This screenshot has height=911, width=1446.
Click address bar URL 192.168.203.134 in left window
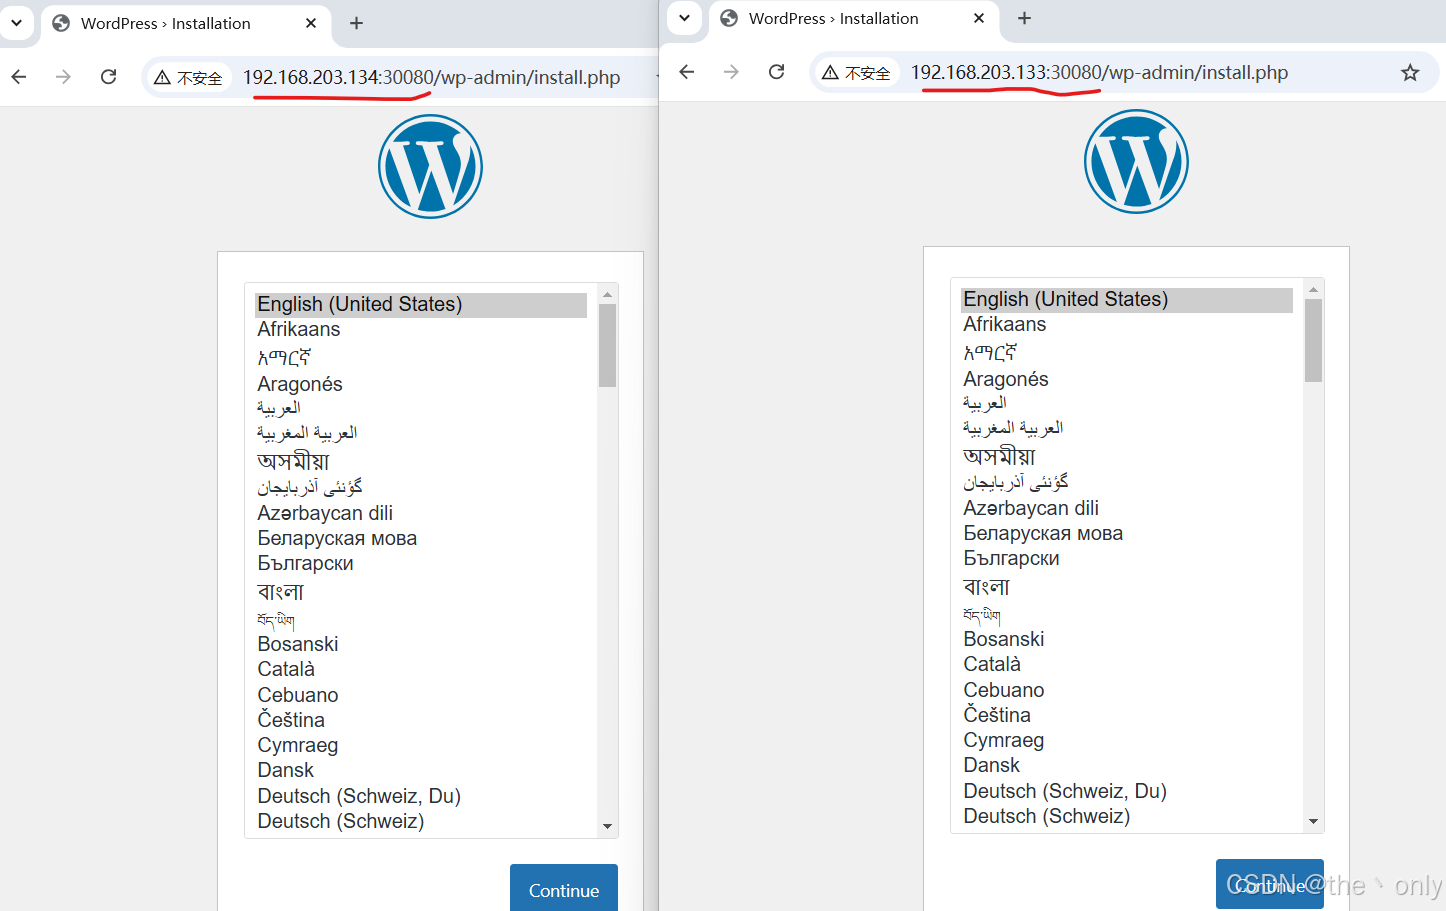tap(431, 78)
